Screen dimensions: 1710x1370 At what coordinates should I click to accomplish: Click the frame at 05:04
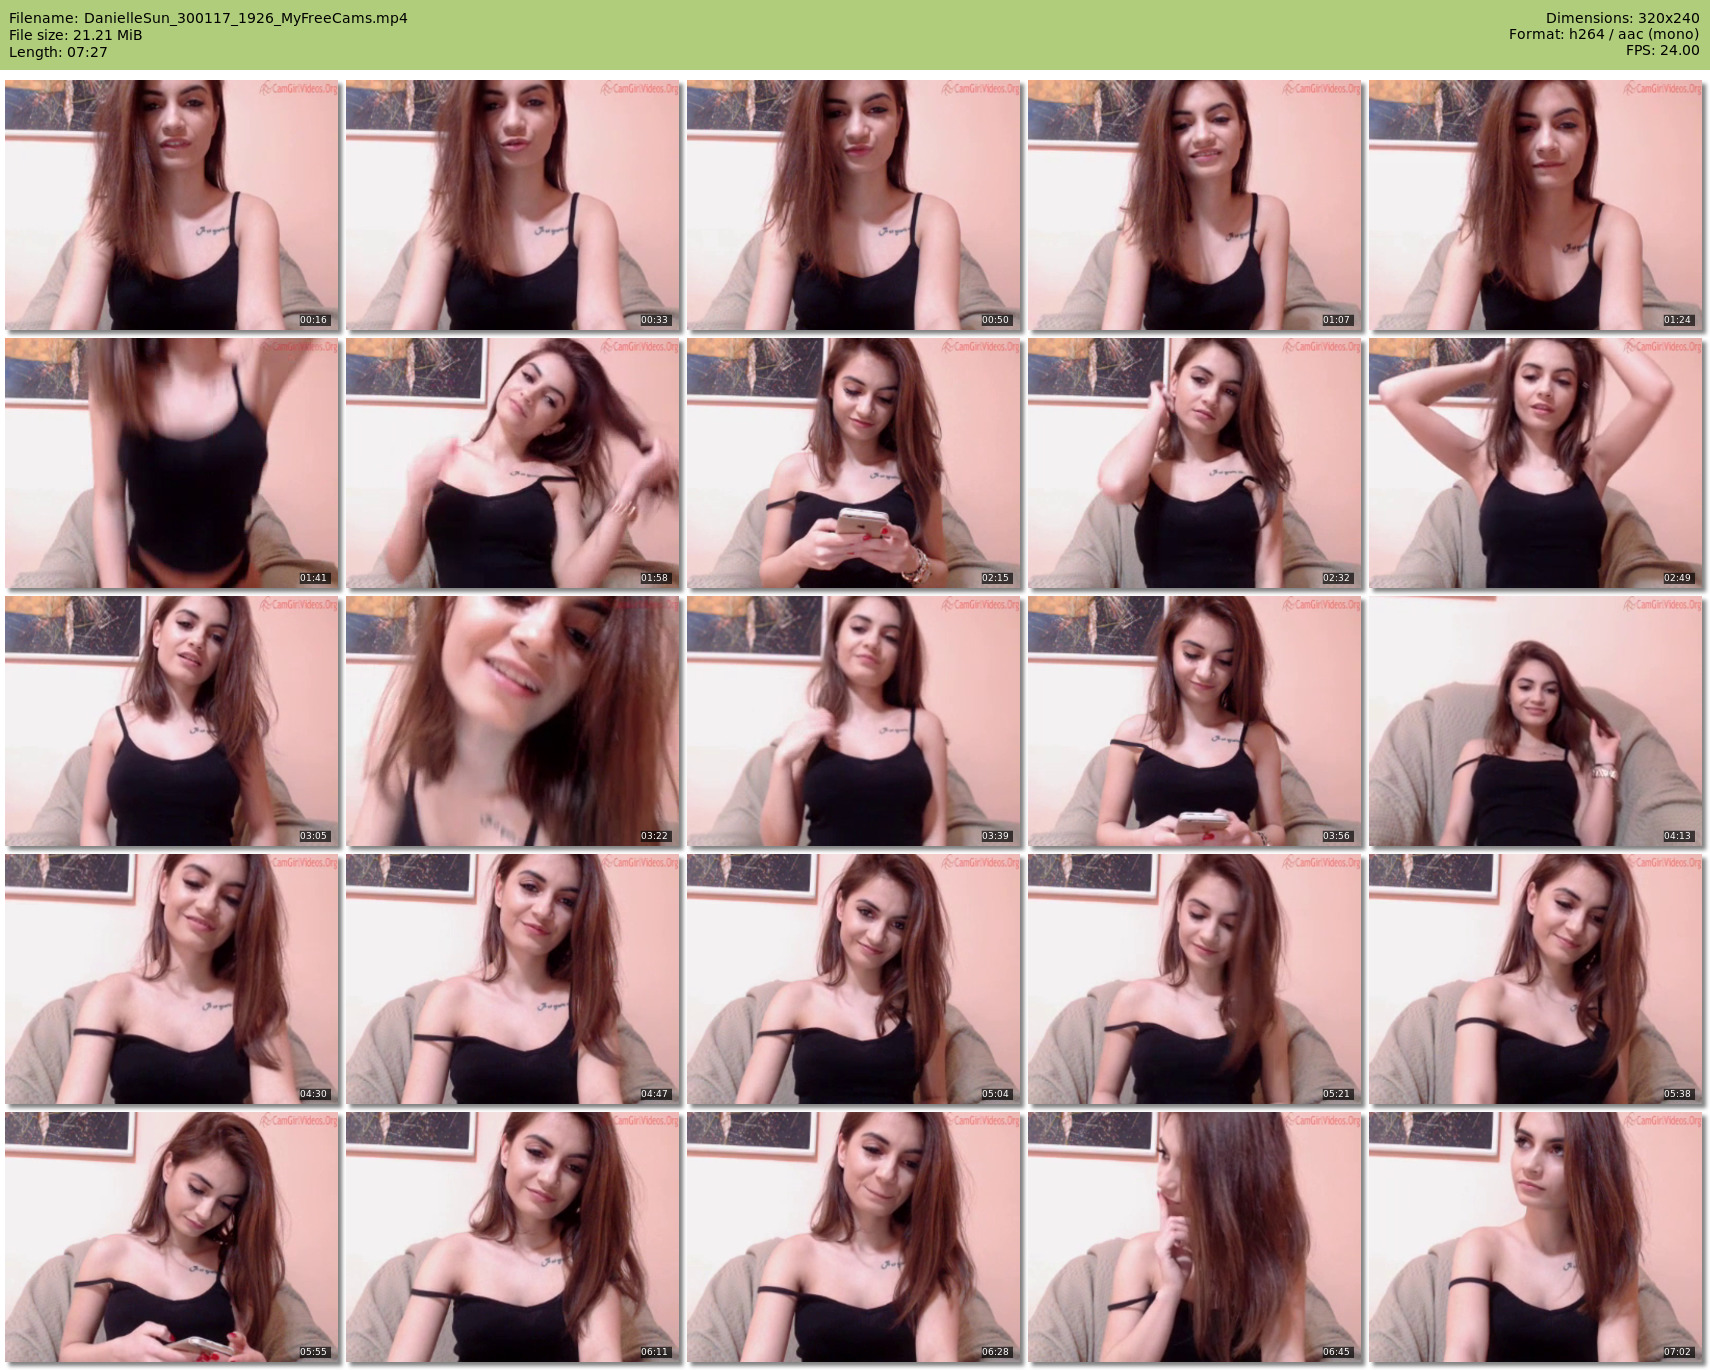coord(854,979)
